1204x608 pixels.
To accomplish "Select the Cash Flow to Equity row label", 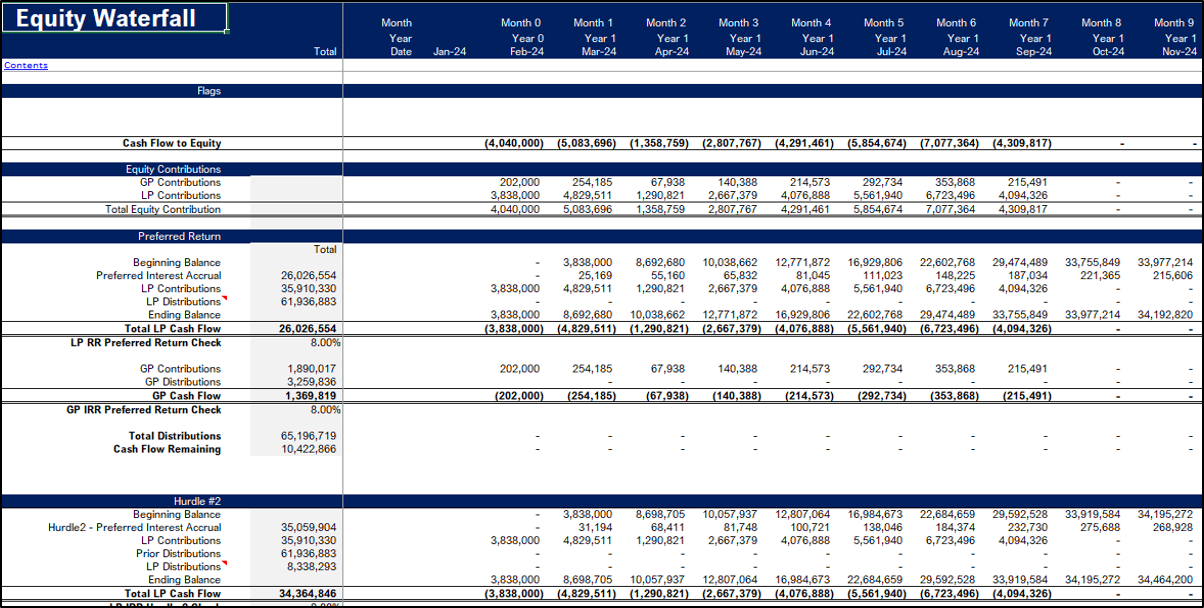I will 171,144.
